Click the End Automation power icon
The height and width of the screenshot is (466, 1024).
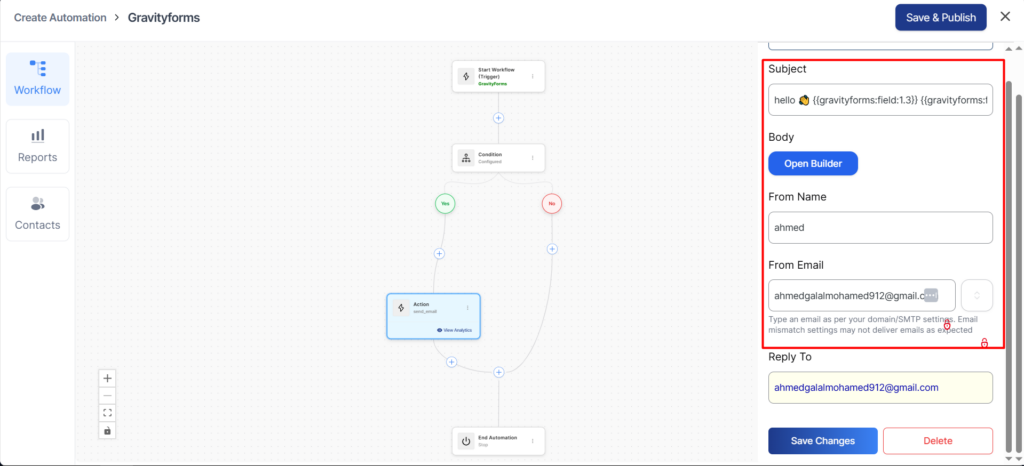coord(465,441)
